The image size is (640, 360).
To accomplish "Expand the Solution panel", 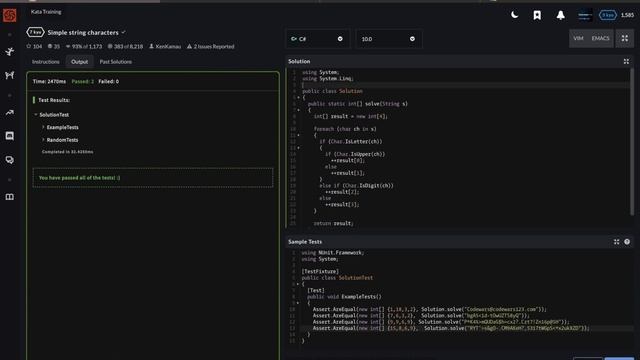I will (626, 62).
